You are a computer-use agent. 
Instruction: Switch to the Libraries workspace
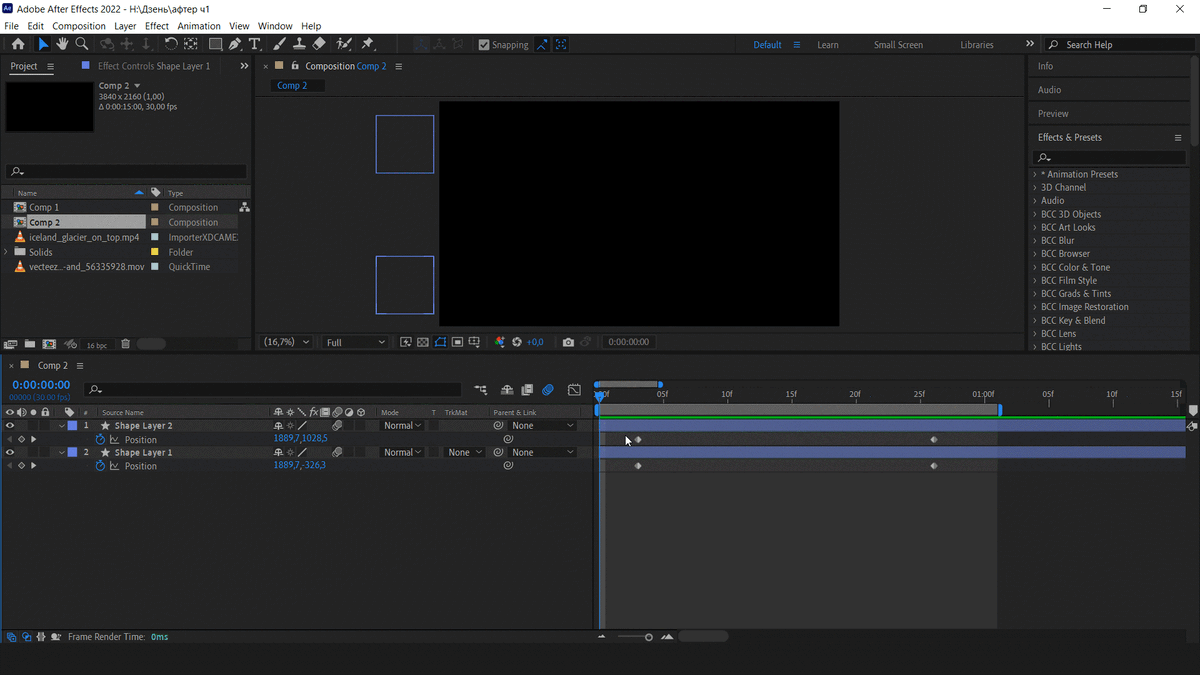click(x=977, y=45)
